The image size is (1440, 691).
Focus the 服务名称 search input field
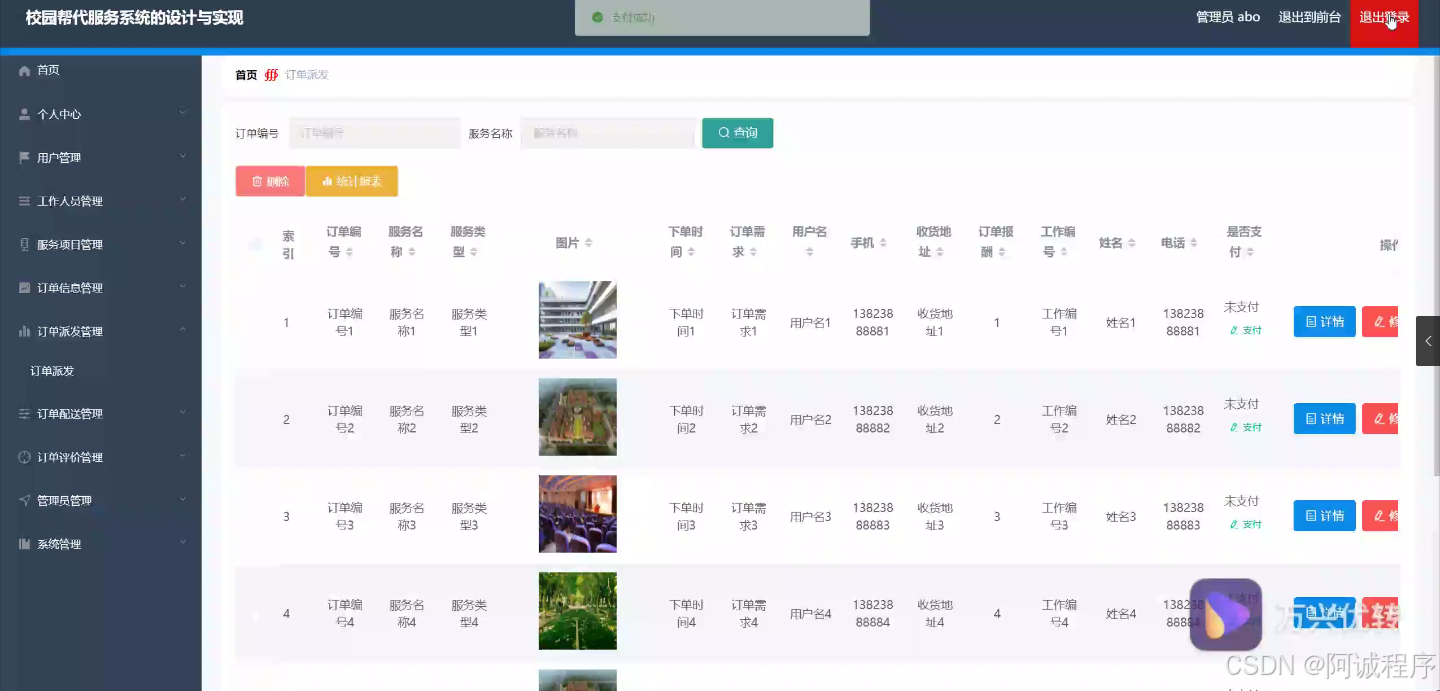click(x=608, y=133)
